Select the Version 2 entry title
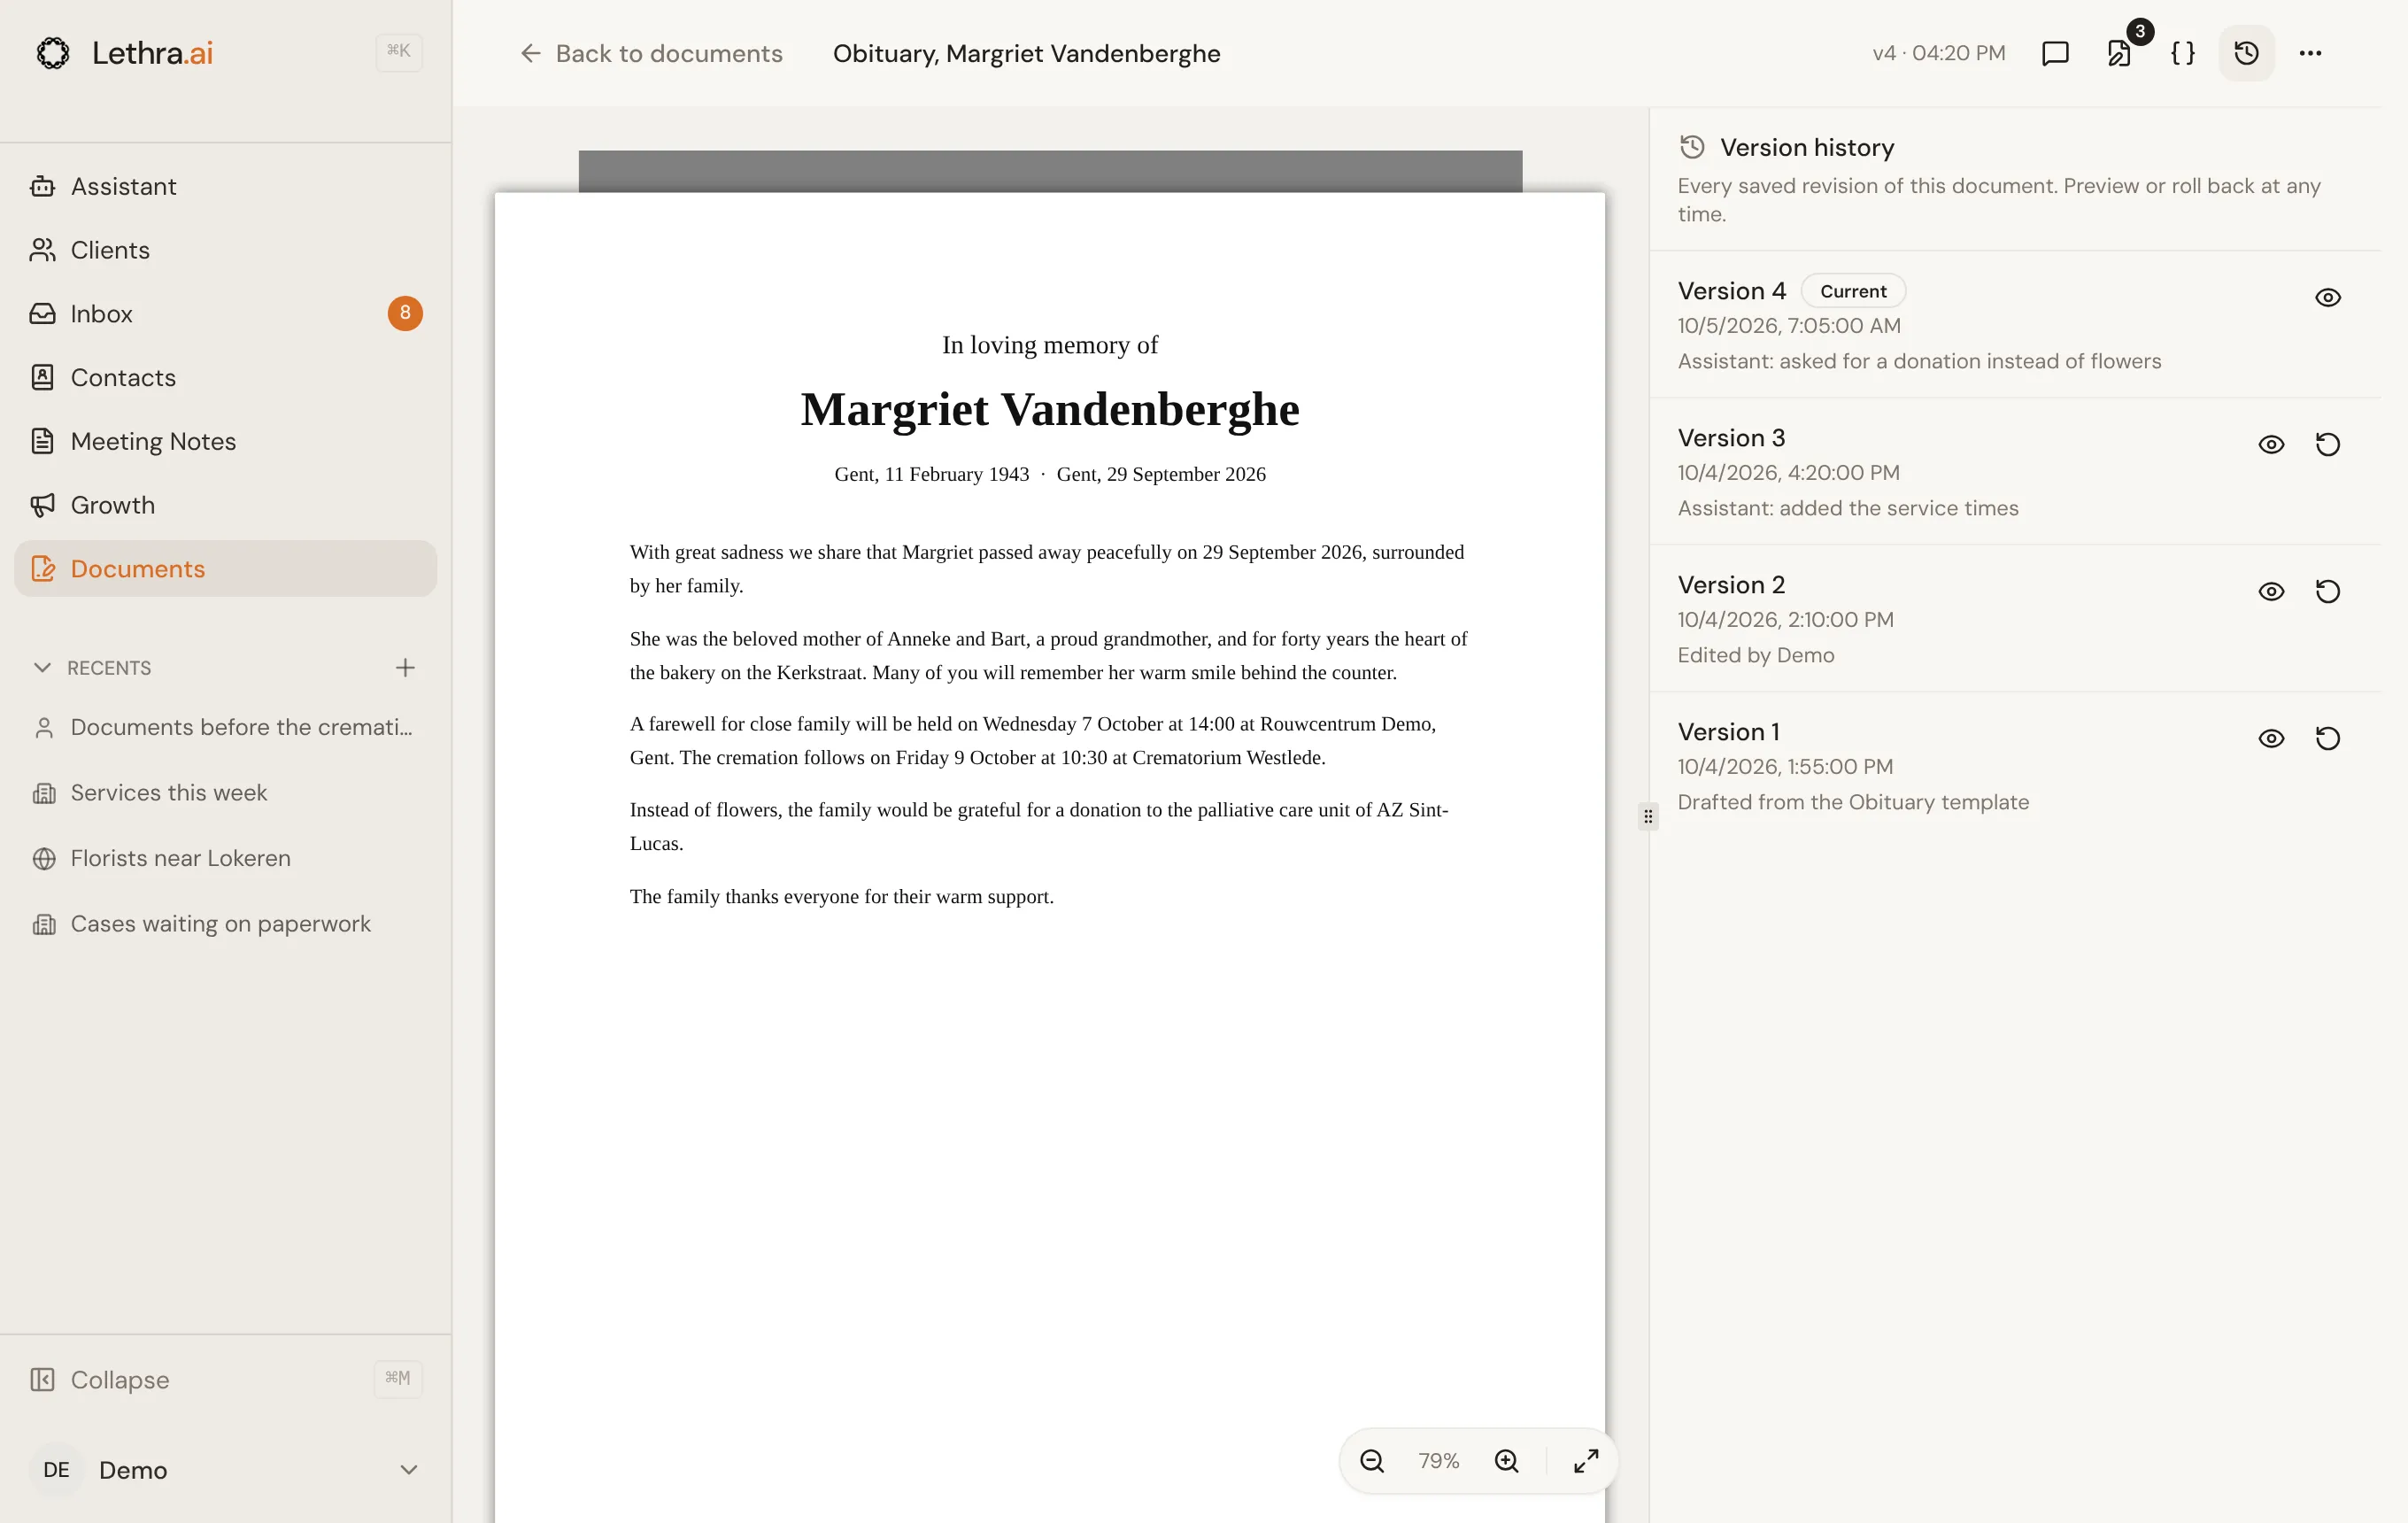Screen dimensions: 2408x1523 click(1731, 585)
